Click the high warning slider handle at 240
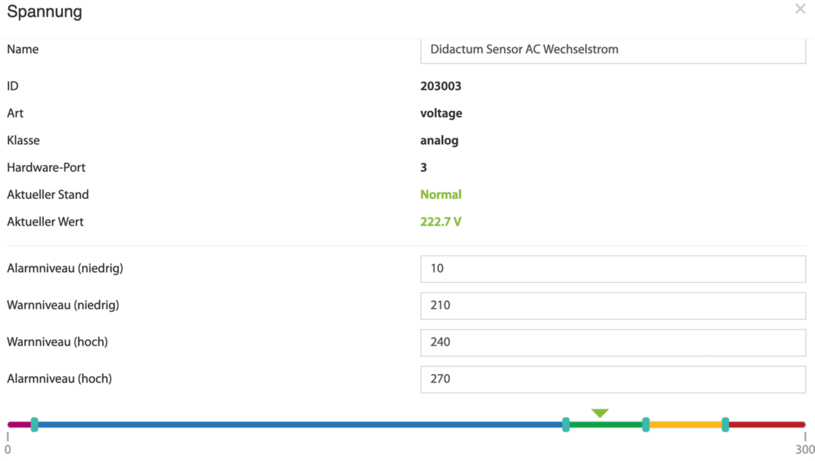Viewport: 815px width, 461px height. pyautogui.click(x=646, y=425)
